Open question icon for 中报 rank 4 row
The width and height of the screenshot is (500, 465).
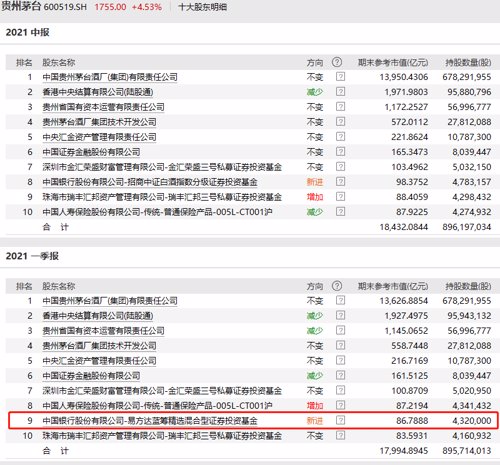[x=340, y=122]
